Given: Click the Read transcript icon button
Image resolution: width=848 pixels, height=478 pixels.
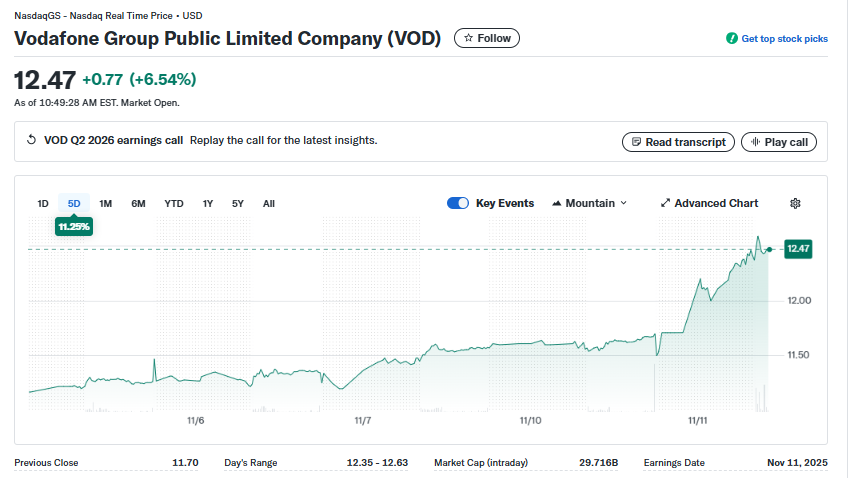Looking at the screenshot, I should 678,142.
